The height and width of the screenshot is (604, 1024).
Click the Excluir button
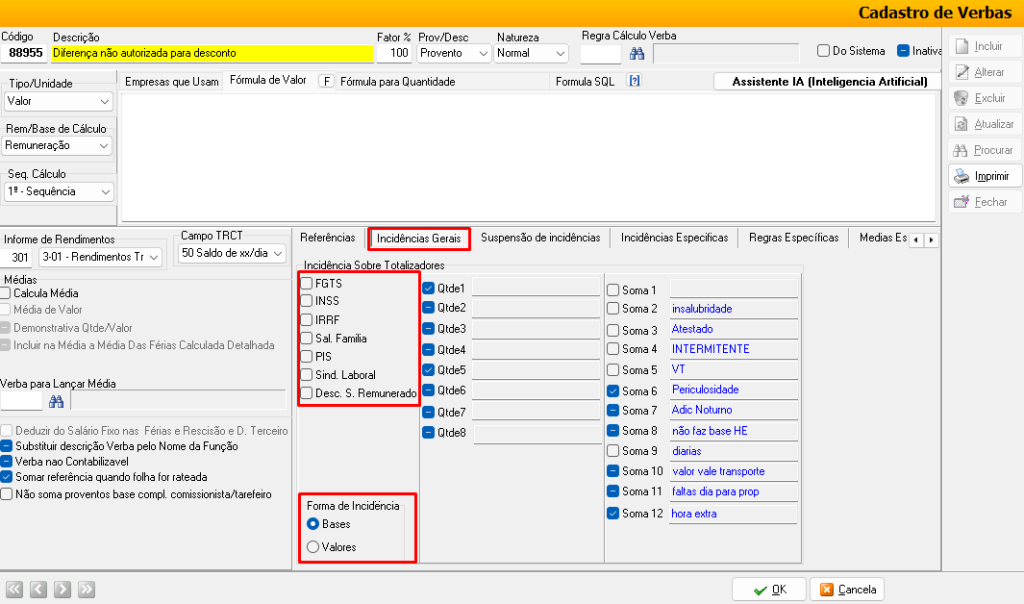click(985, 99)
